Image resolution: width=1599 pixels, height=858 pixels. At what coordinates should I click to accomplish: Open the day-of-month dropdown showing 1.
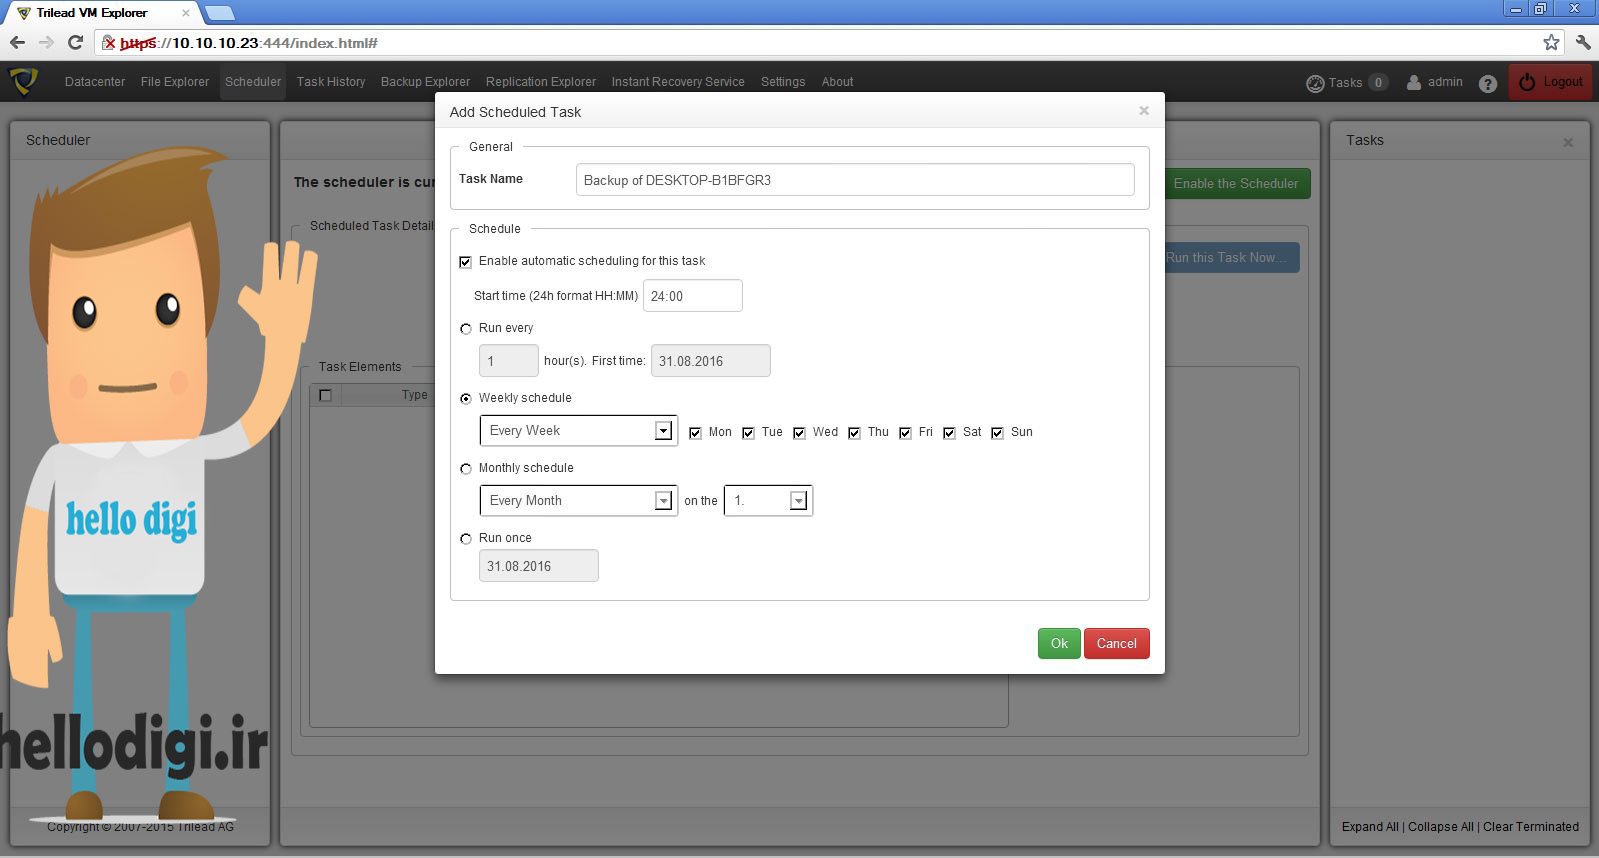click(x=768, y=500)
